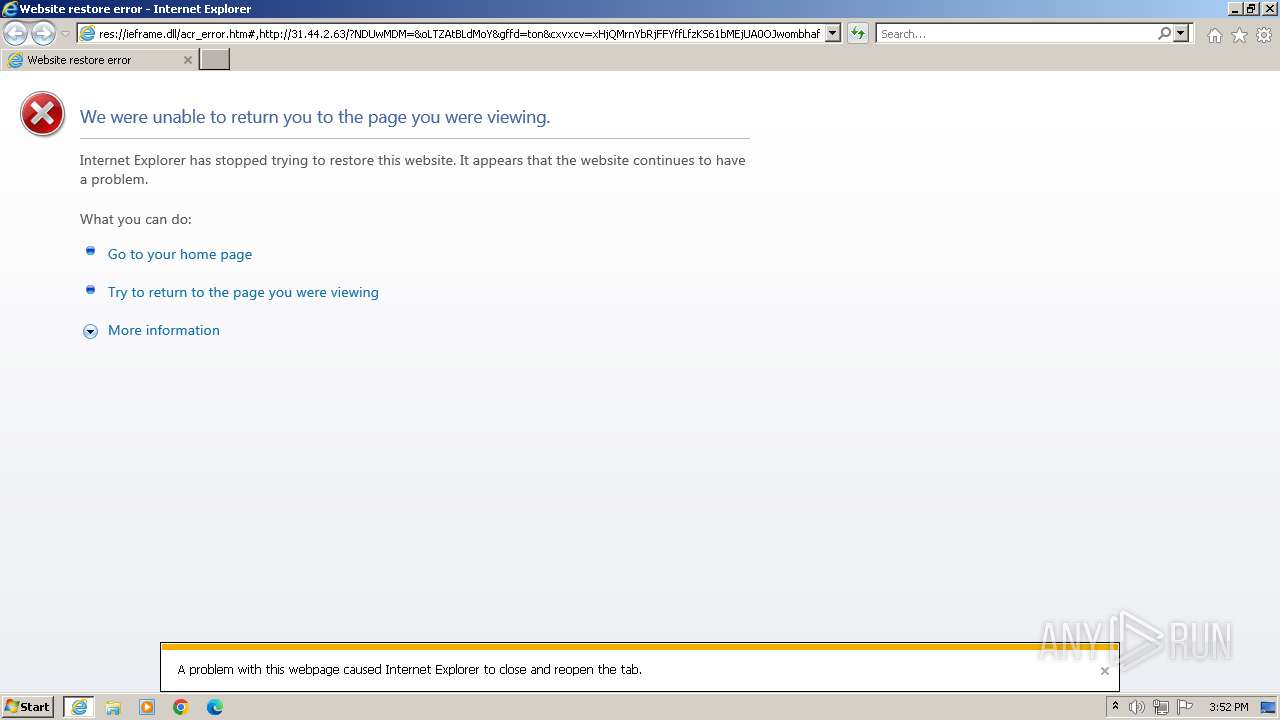
Task: Open the Home page icon
Action: point(1214,35)
